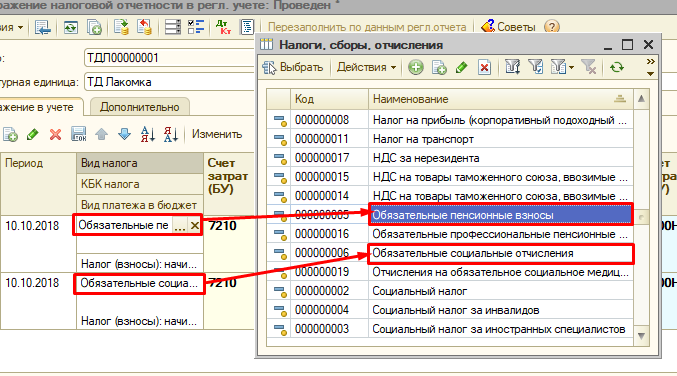Screen dimensions: 677x376
Task: Edit the current table row with green pencil
Action: [x=32, y=134]
